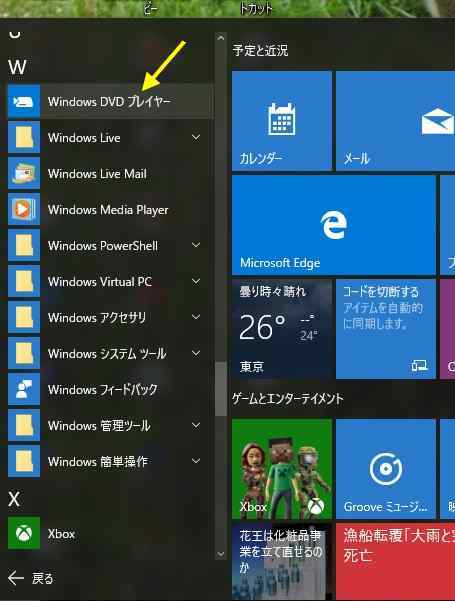Select the W letter group header
This screenshot has width=455, height=601.
coord(17,67)
